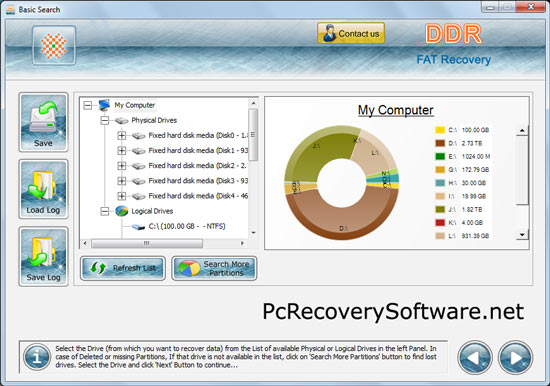
Task: Click the legend scrollbar down arrow
Action: click(522, 235)
